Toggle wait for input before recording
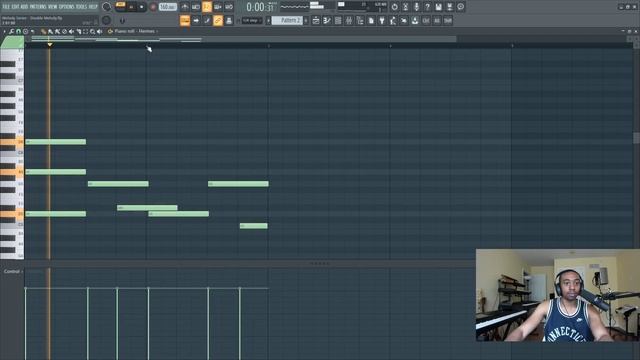The image size is (640, 360). [196, 7]
